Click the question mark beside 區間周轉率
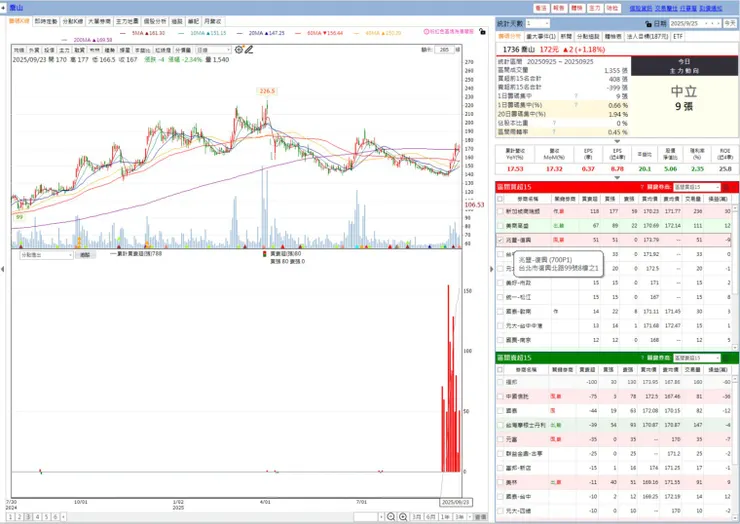The height and width of the screenshot is (524, 740). 554,132
